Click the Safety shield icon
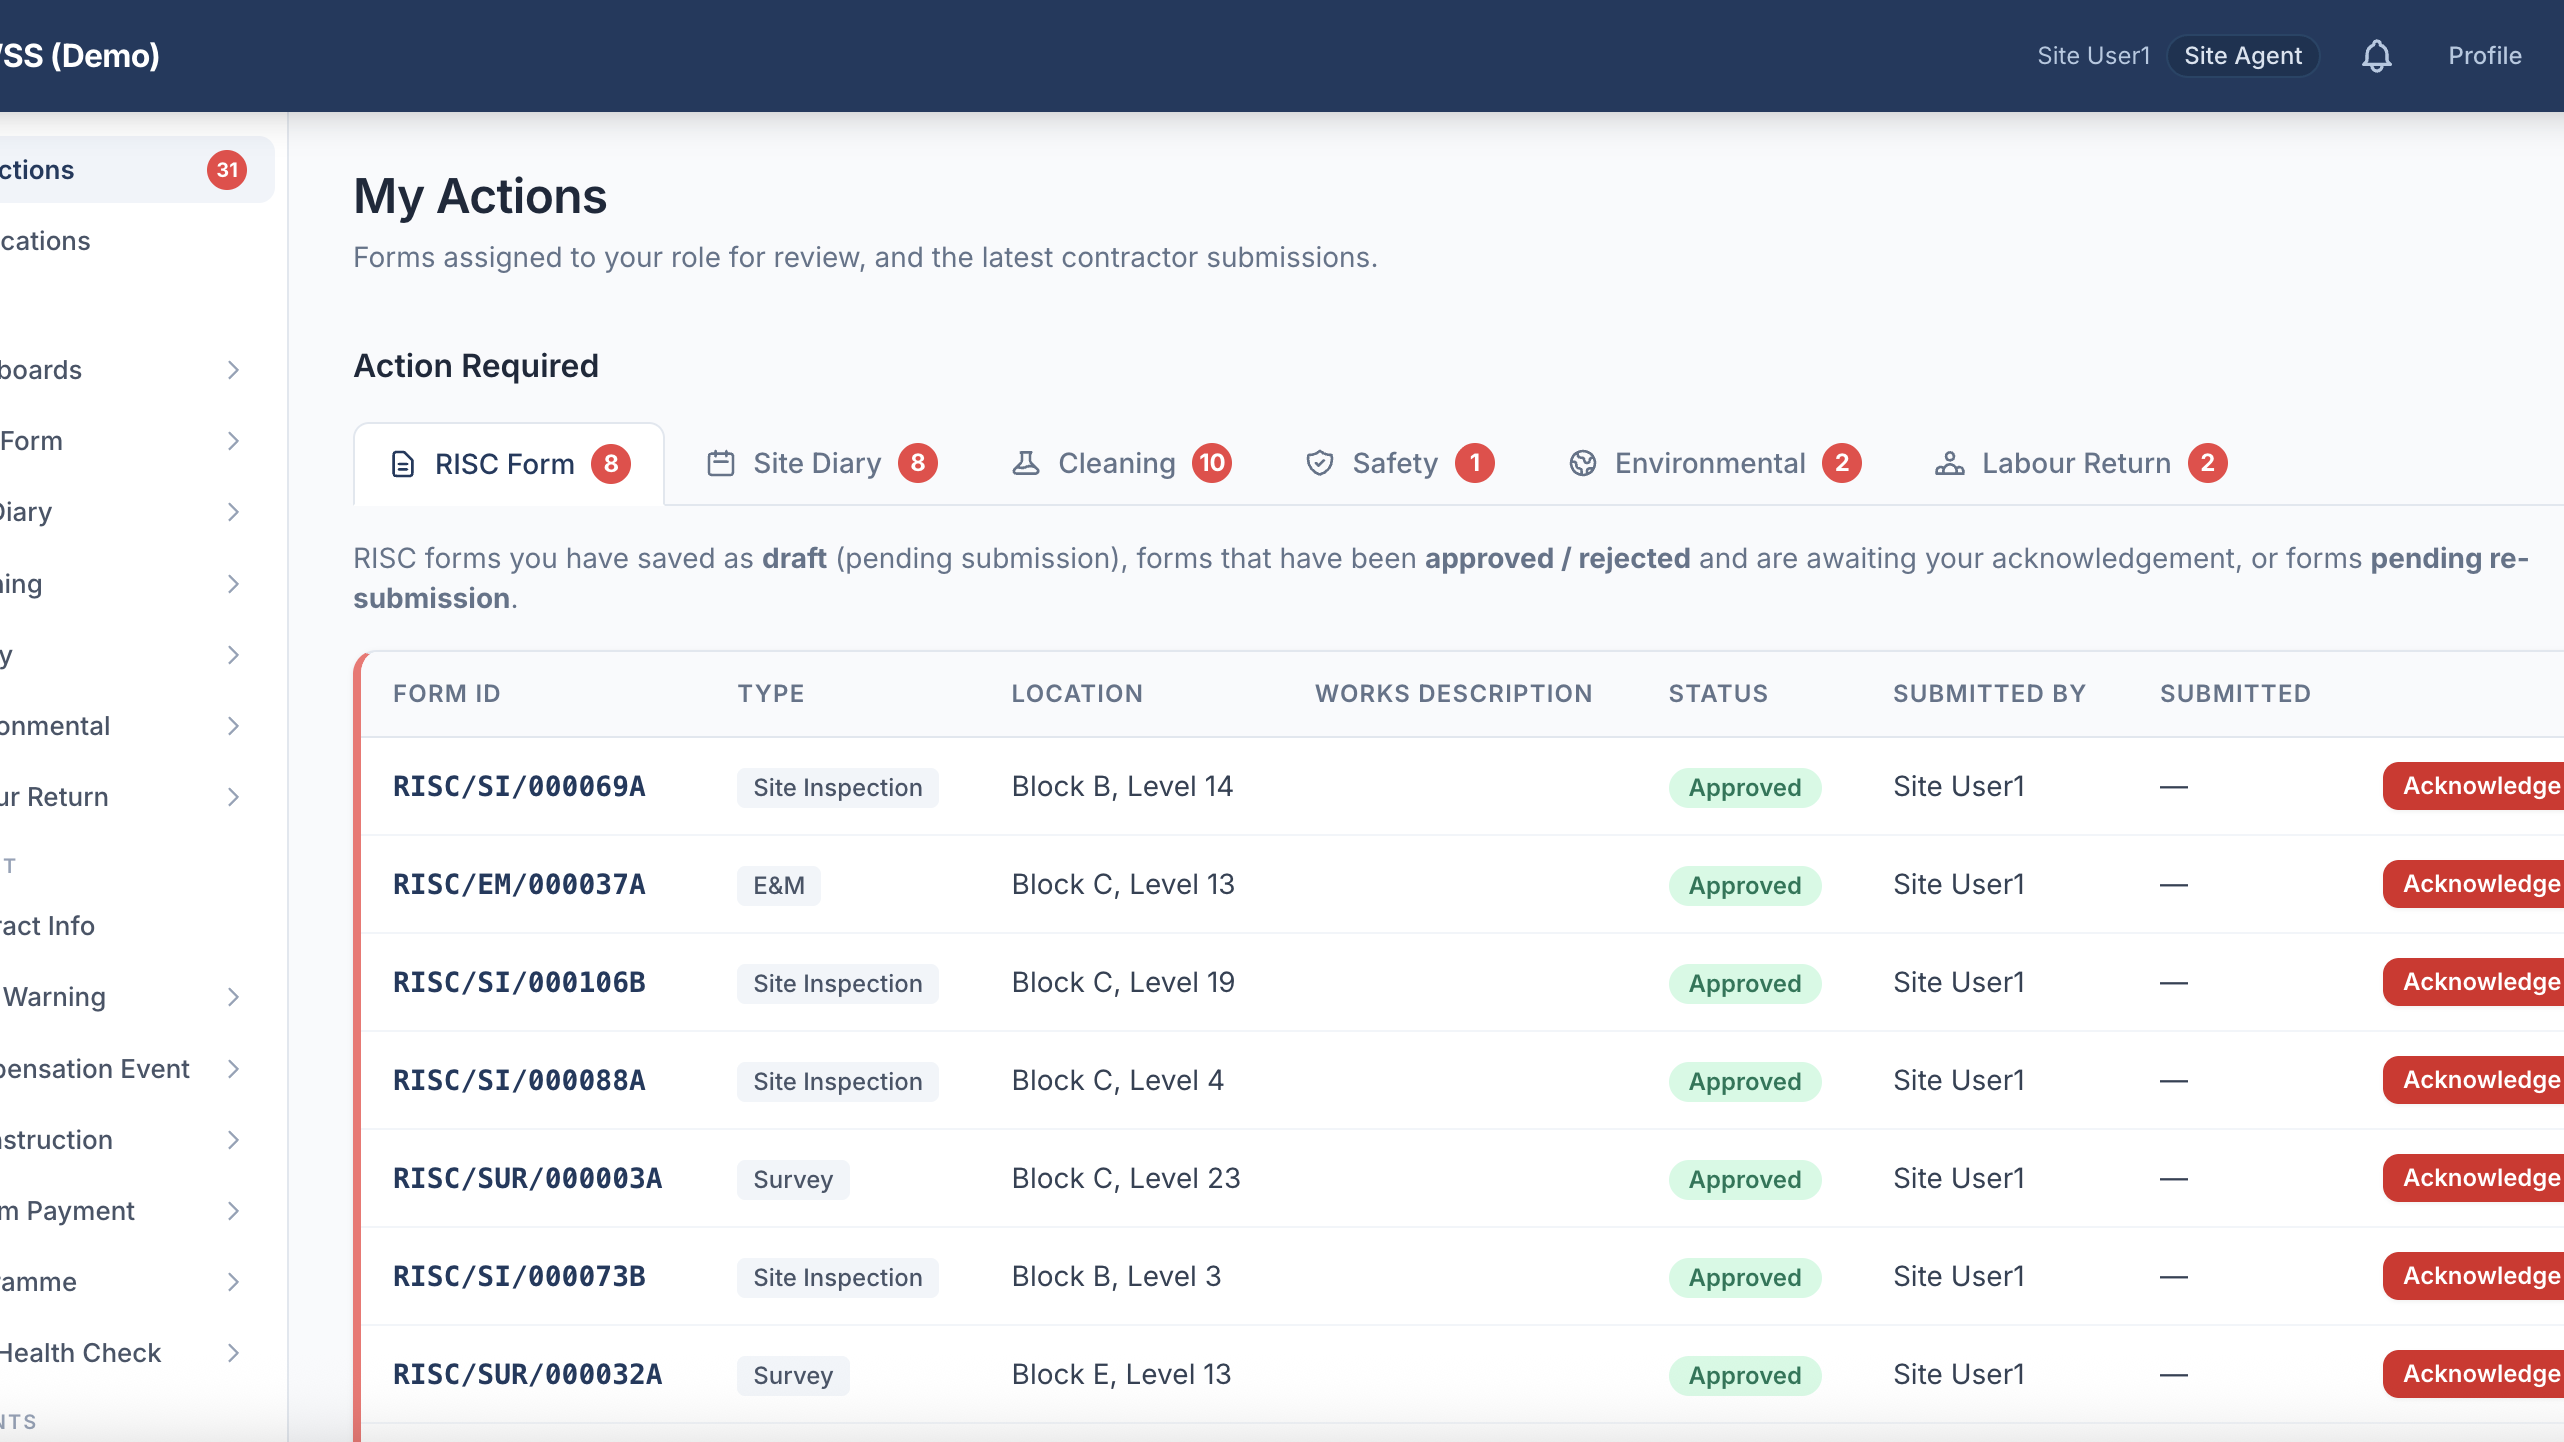 pos(1320,463)
